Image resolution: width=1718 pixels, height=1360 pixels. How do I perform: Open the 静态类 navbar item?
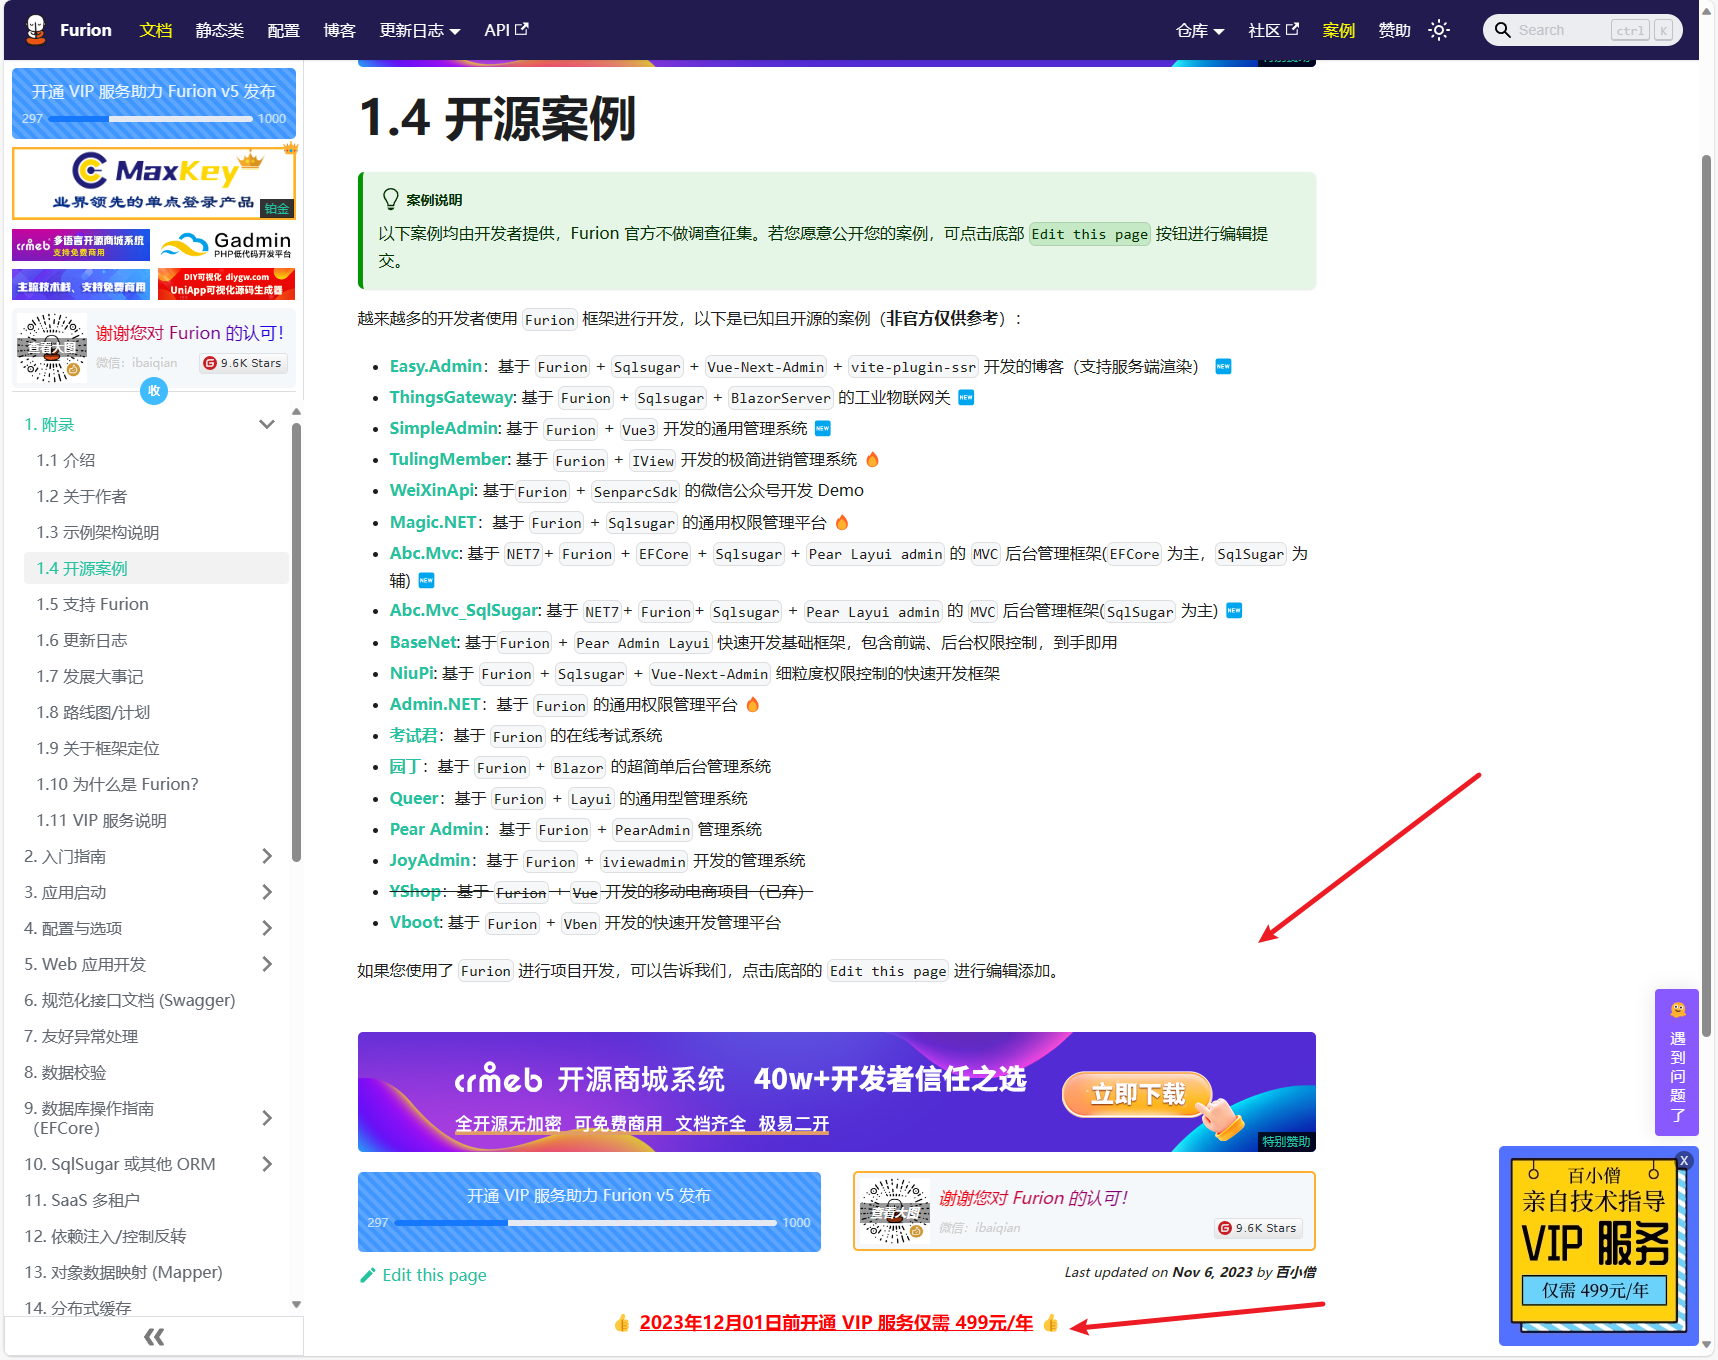tap(220, 30)
